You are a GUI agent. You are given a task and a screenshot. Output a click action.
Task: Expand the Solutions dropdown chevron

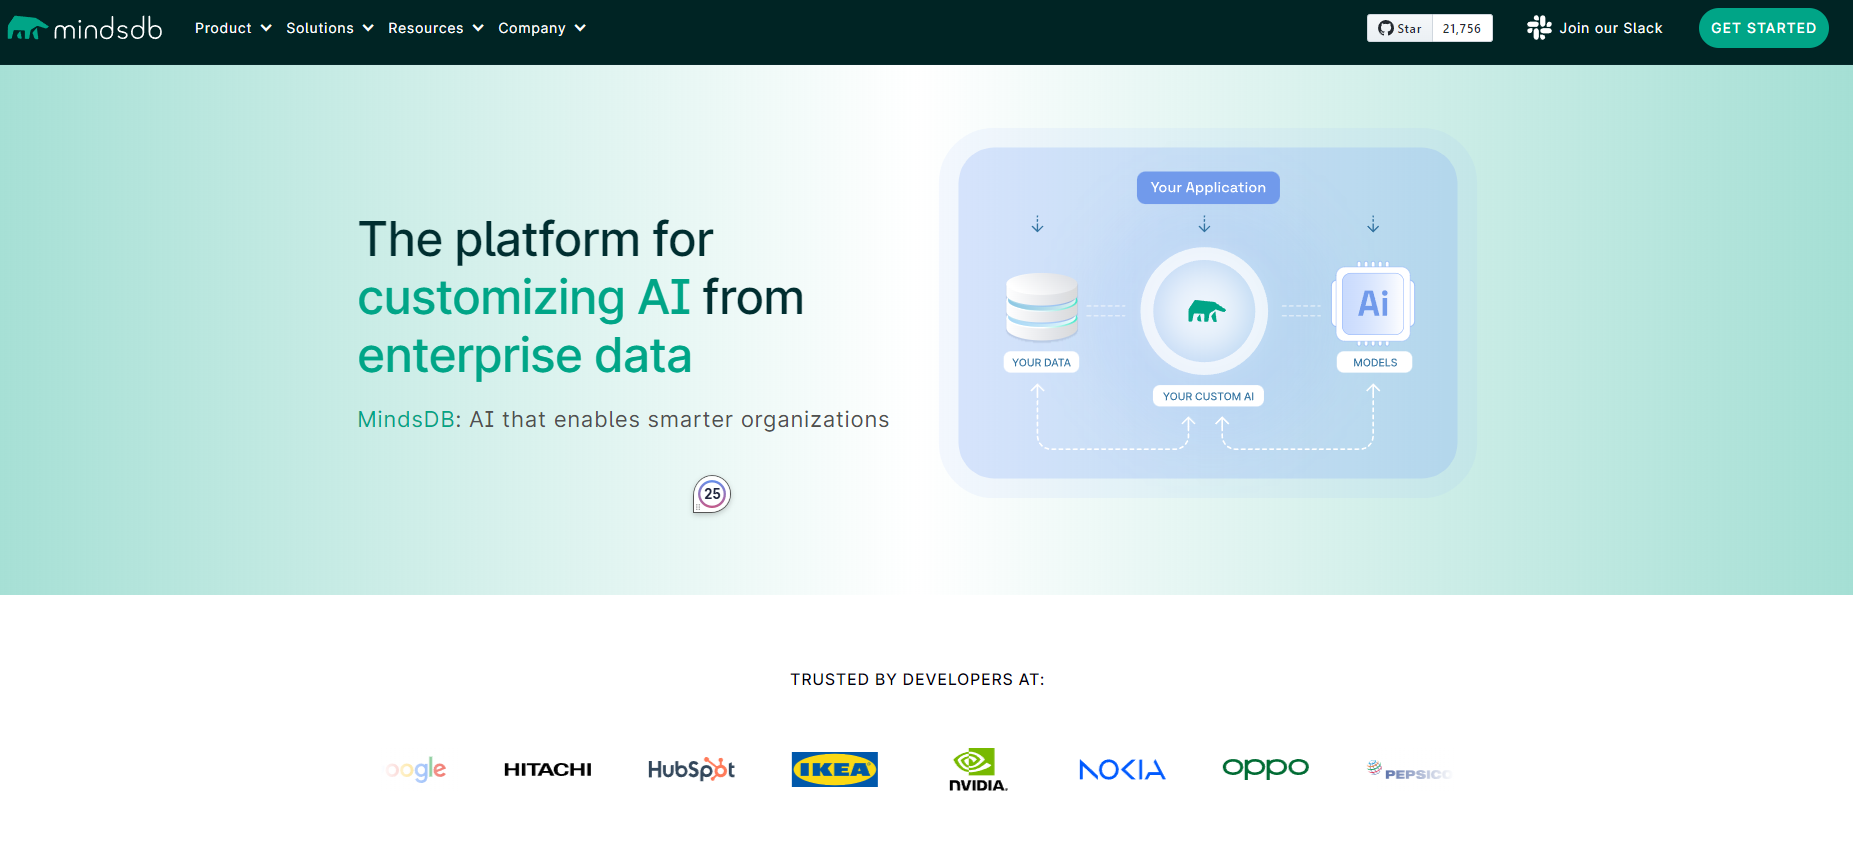point(368,28)
